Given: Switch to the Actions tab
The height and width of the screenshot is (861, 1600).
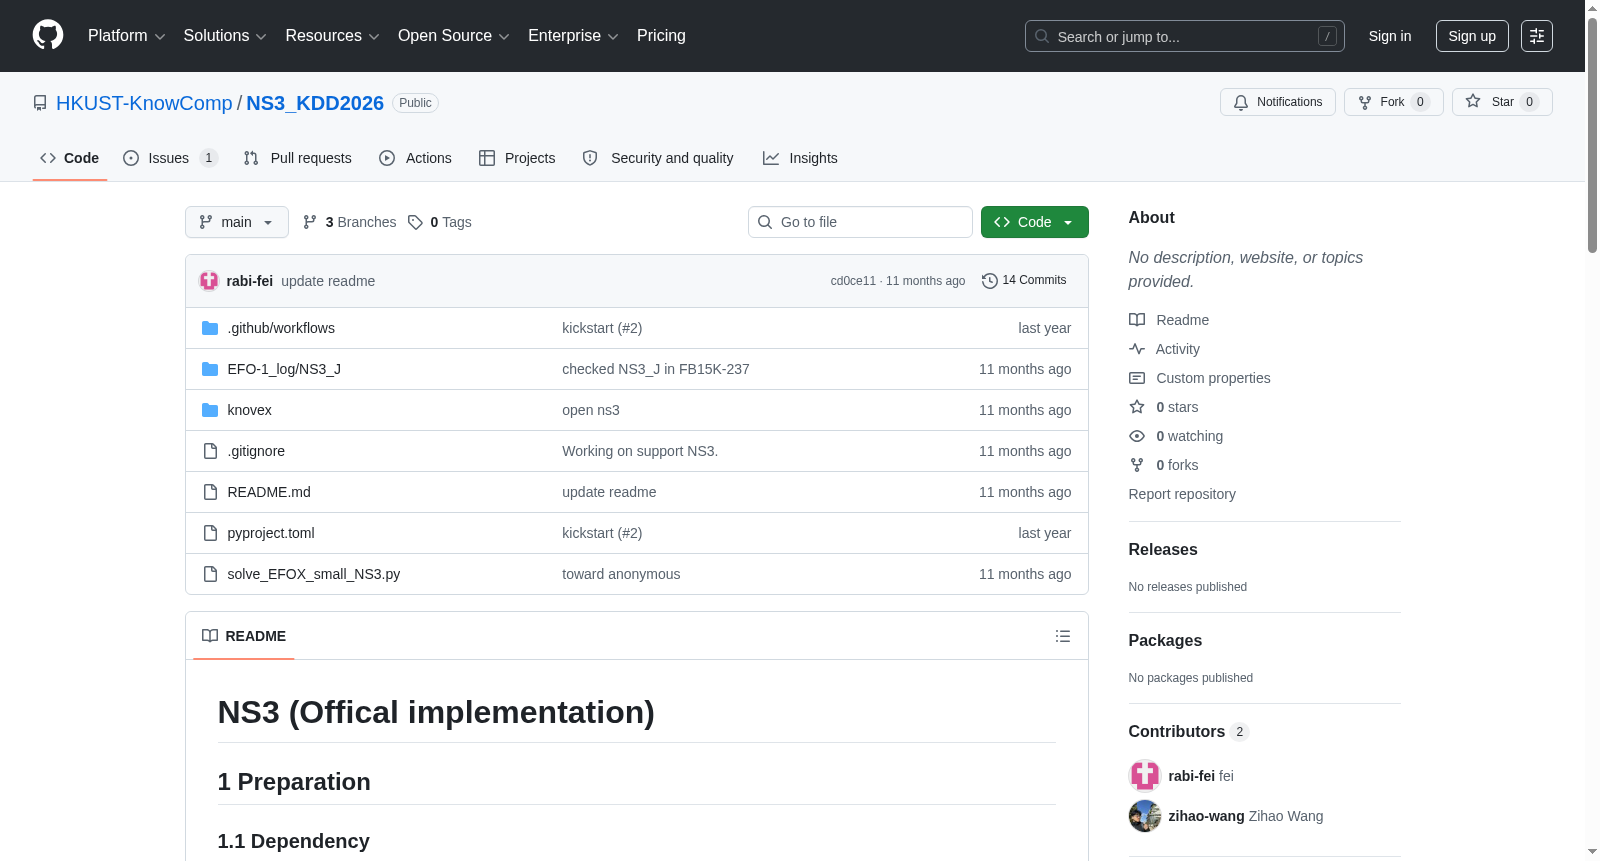Looking at the screenshot, I should point(416,158).
